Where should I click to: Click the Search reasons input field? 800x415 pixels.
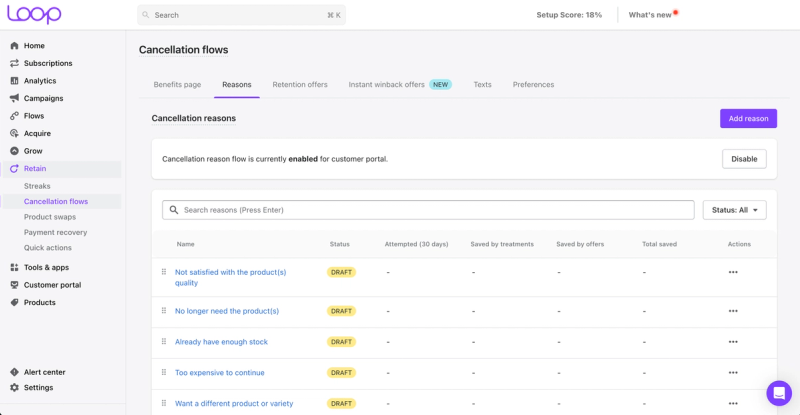click(428, 210)
